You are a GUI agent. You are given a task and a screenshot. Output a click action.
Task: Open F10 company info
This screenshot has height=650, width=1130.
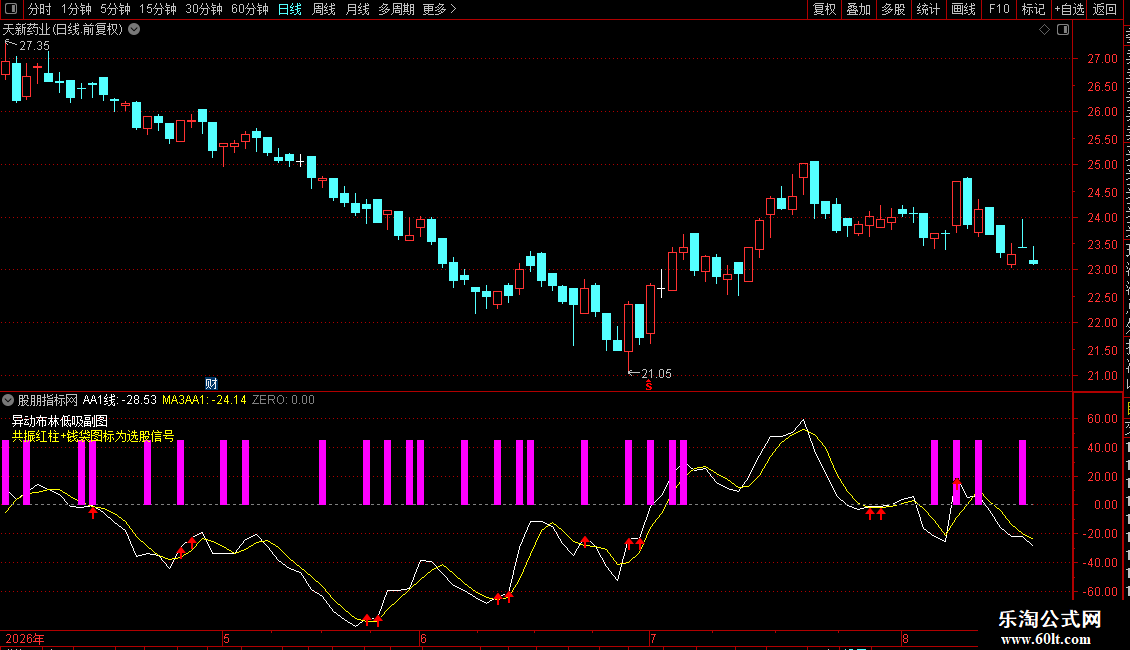[999, 9]
